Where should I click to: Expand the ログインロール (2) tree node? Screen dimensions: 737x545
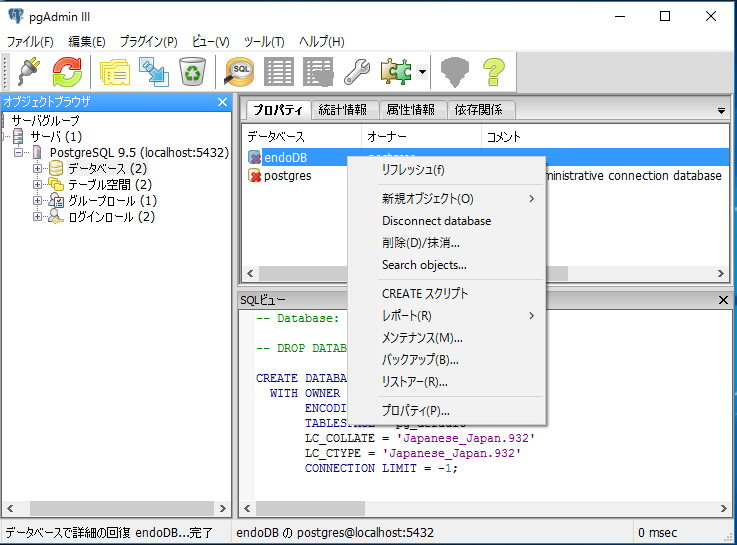pyautogui.click(x=37, y=216)
